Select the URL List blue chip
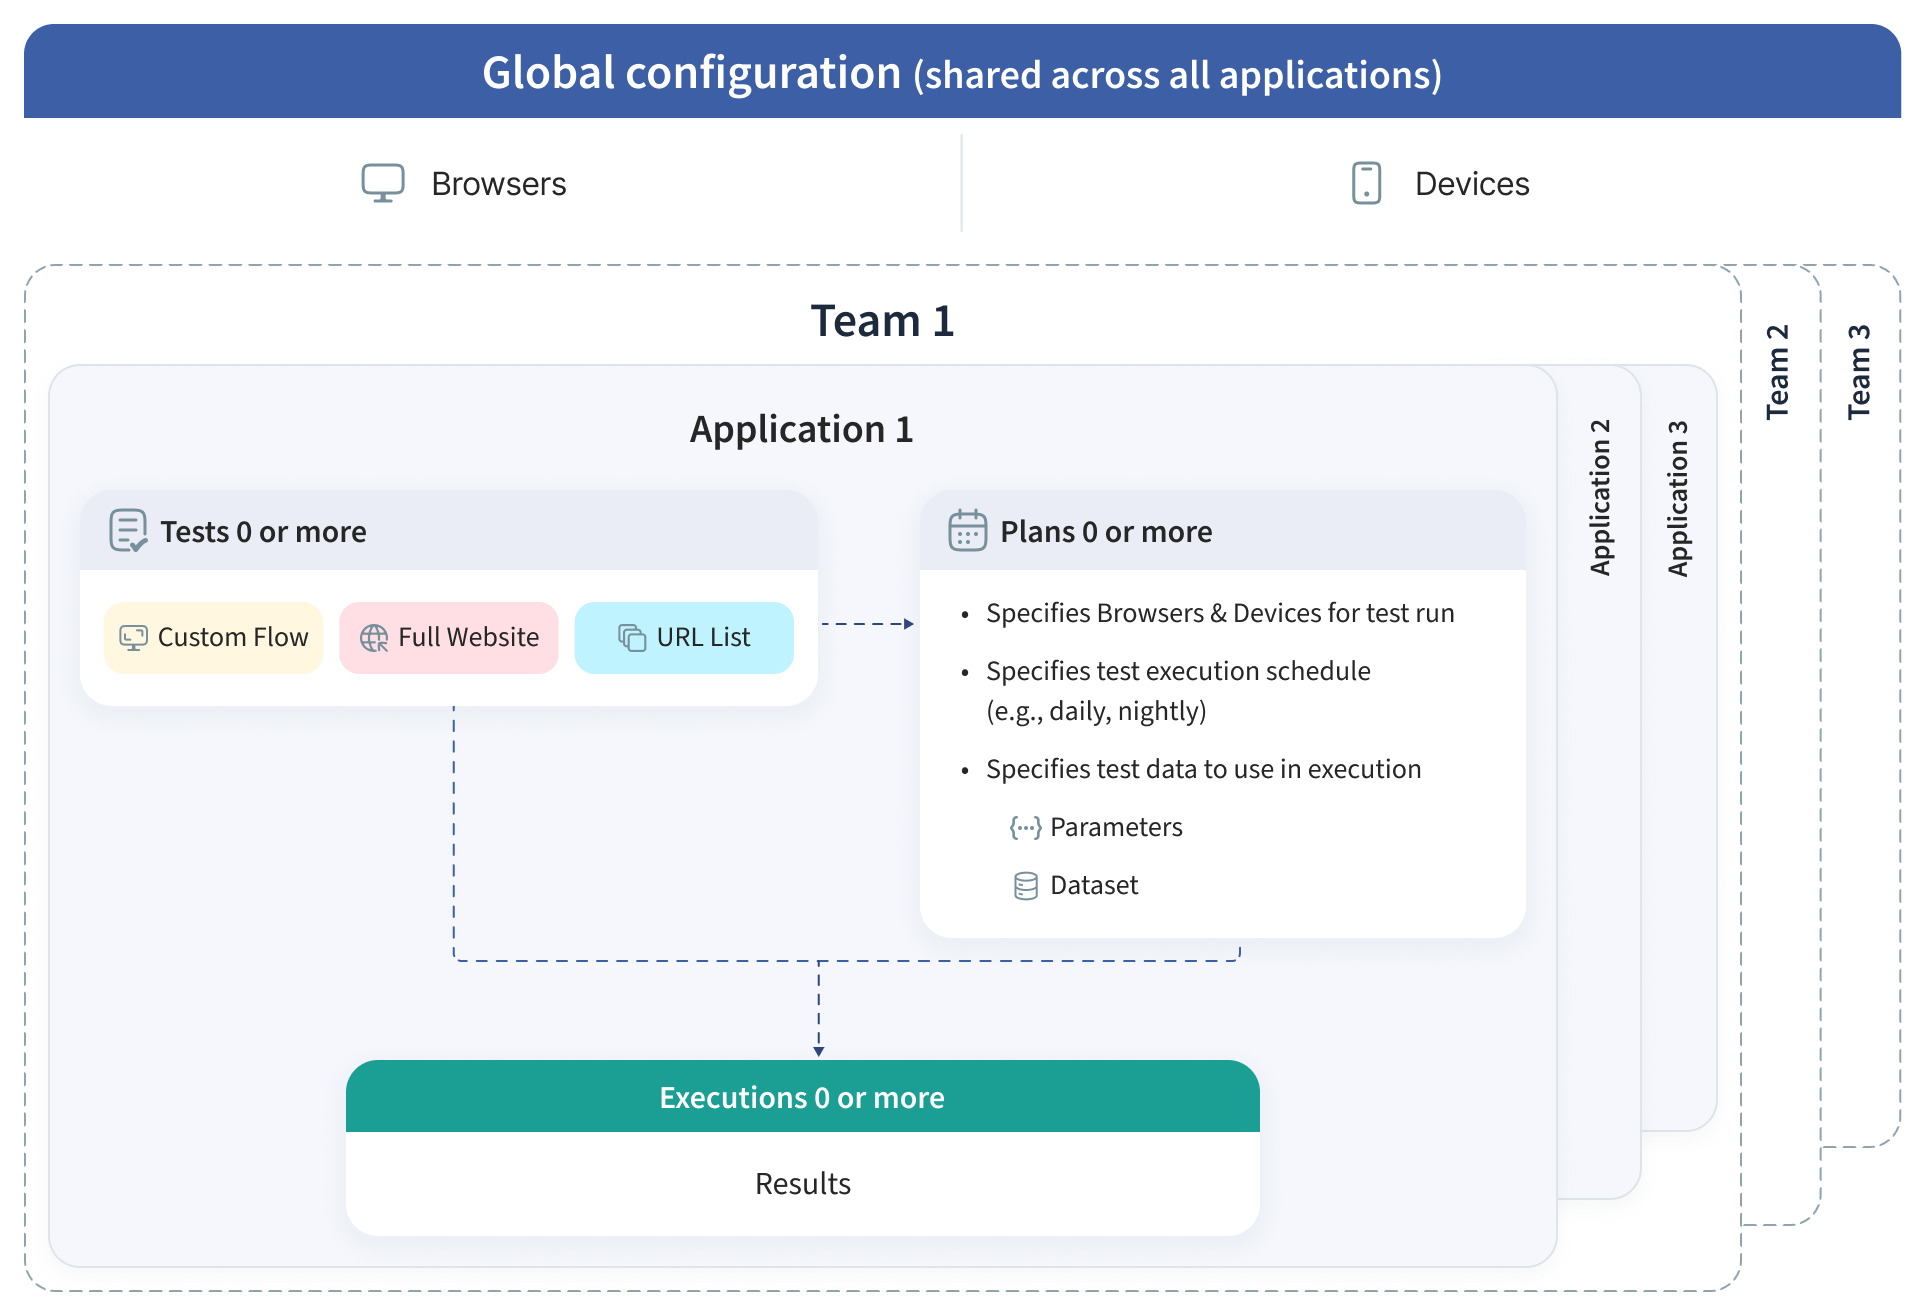The image size is (1926, 1316). [x=685, y=638]
